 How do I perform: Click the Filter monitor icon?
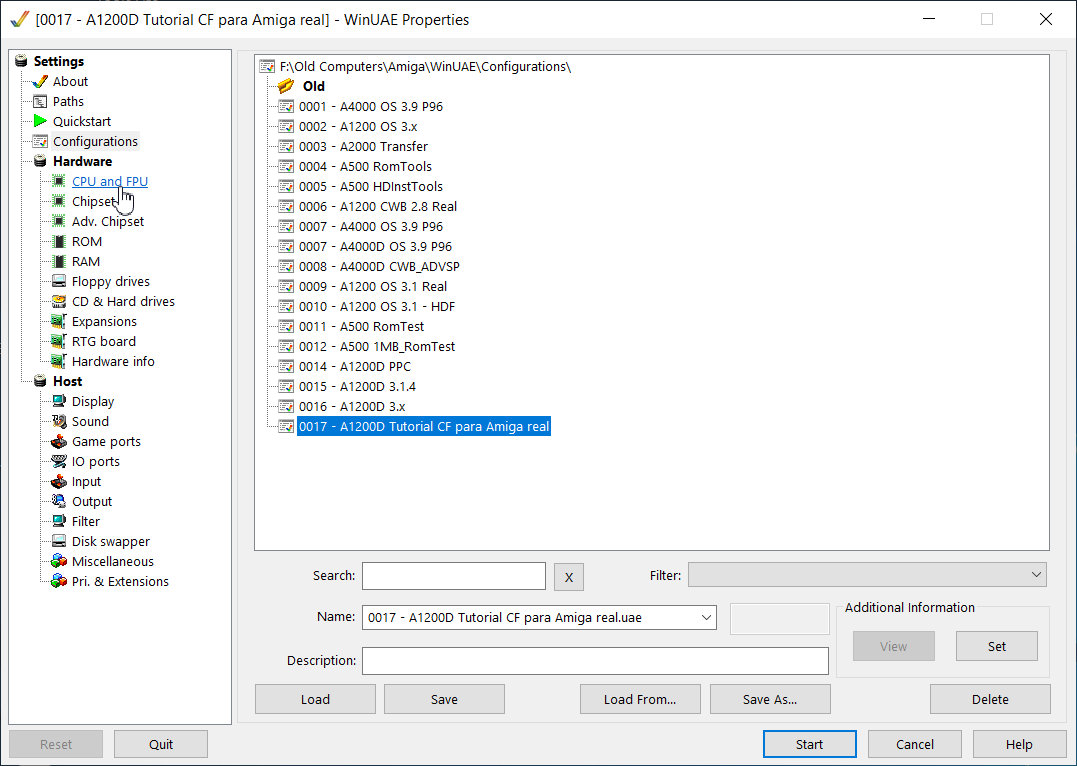(59, 521)
